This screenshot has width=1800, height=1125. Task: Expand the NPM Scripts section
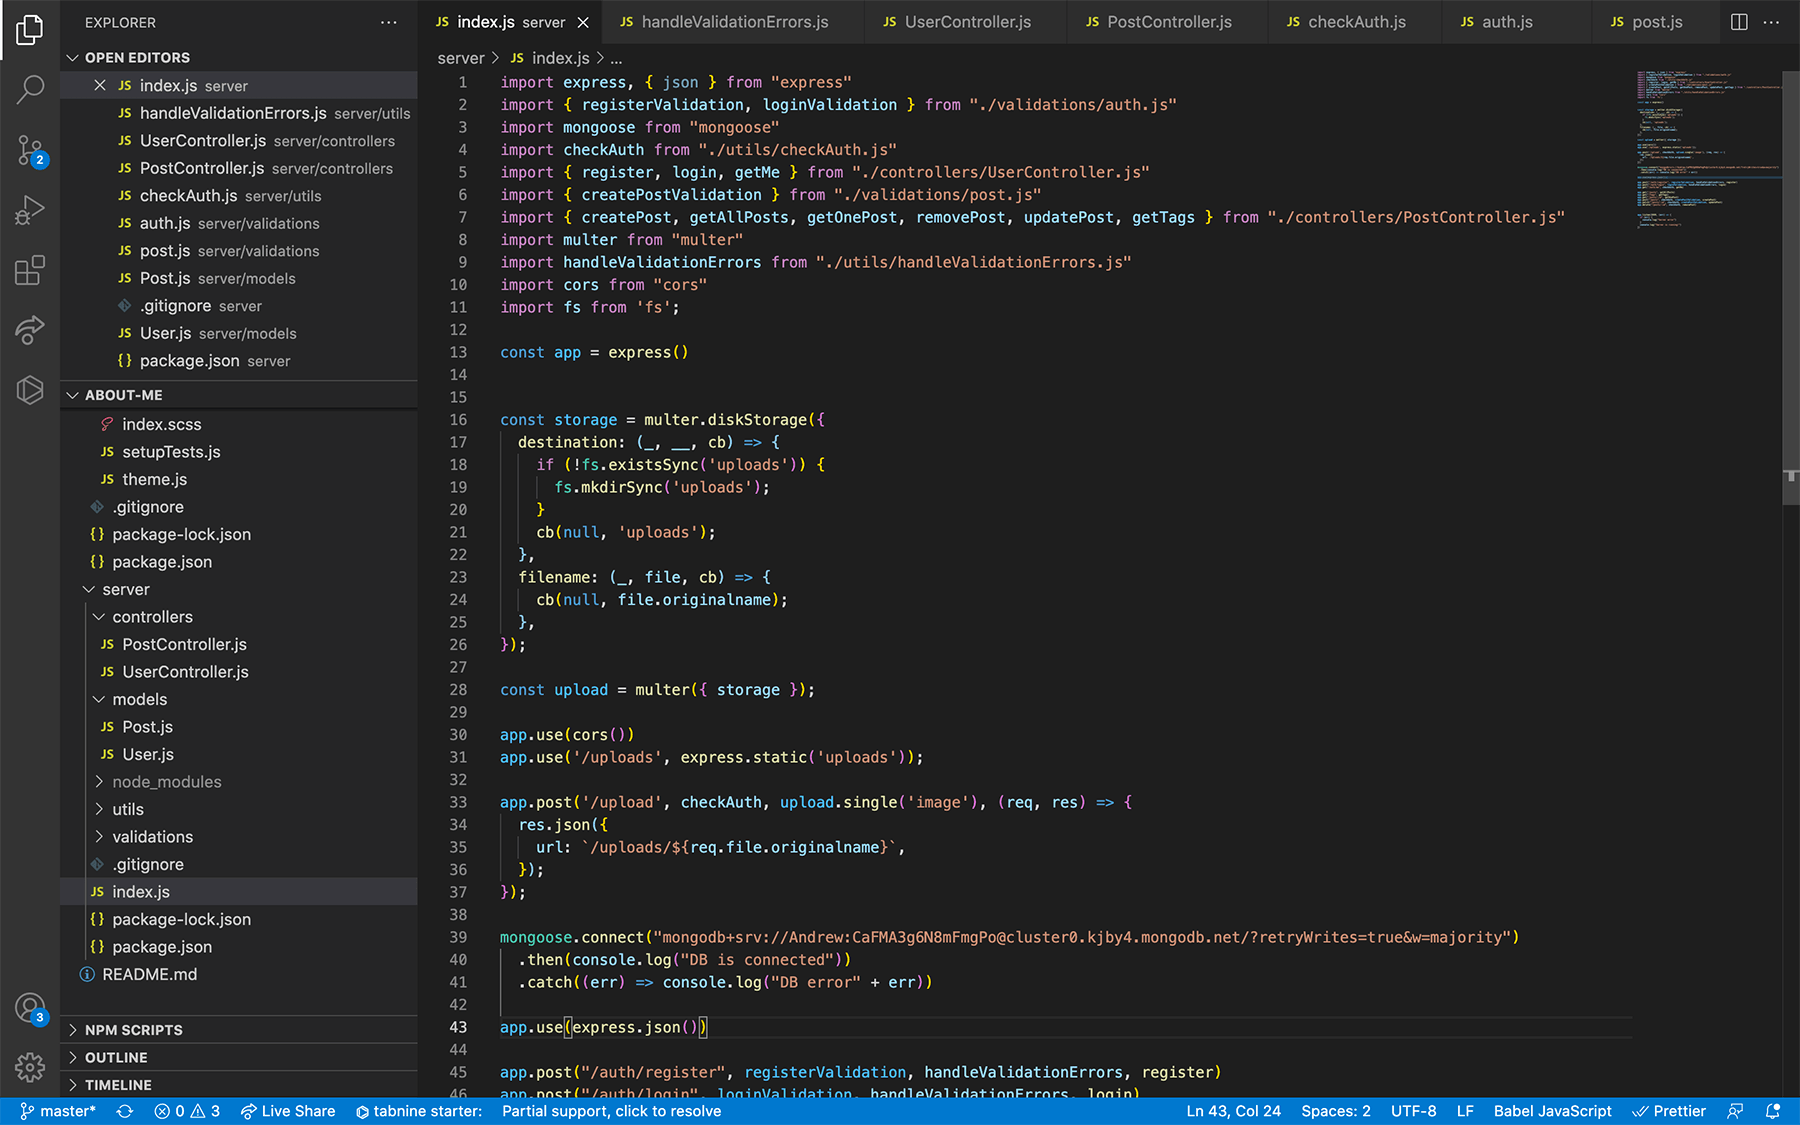pyautogui.click(x=238, y=1030)
